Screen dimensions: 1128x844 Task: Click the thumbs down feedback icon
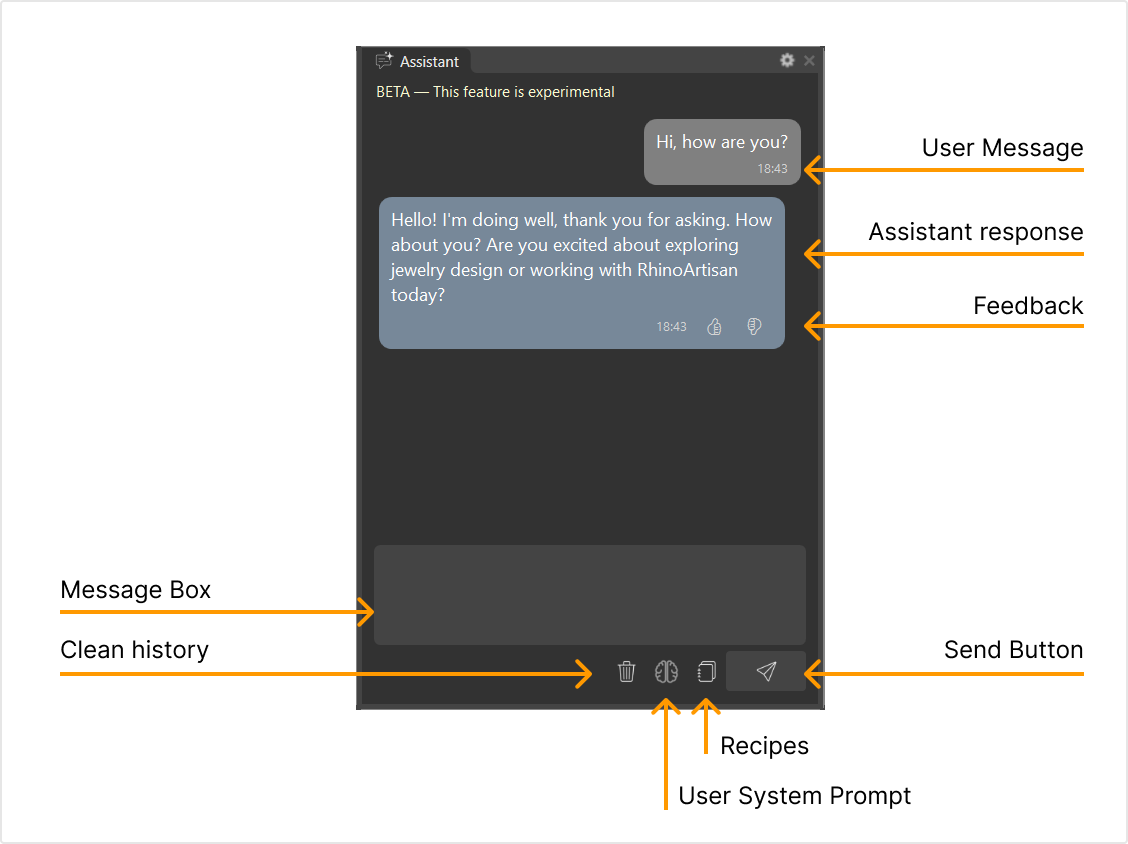point(754,327)
